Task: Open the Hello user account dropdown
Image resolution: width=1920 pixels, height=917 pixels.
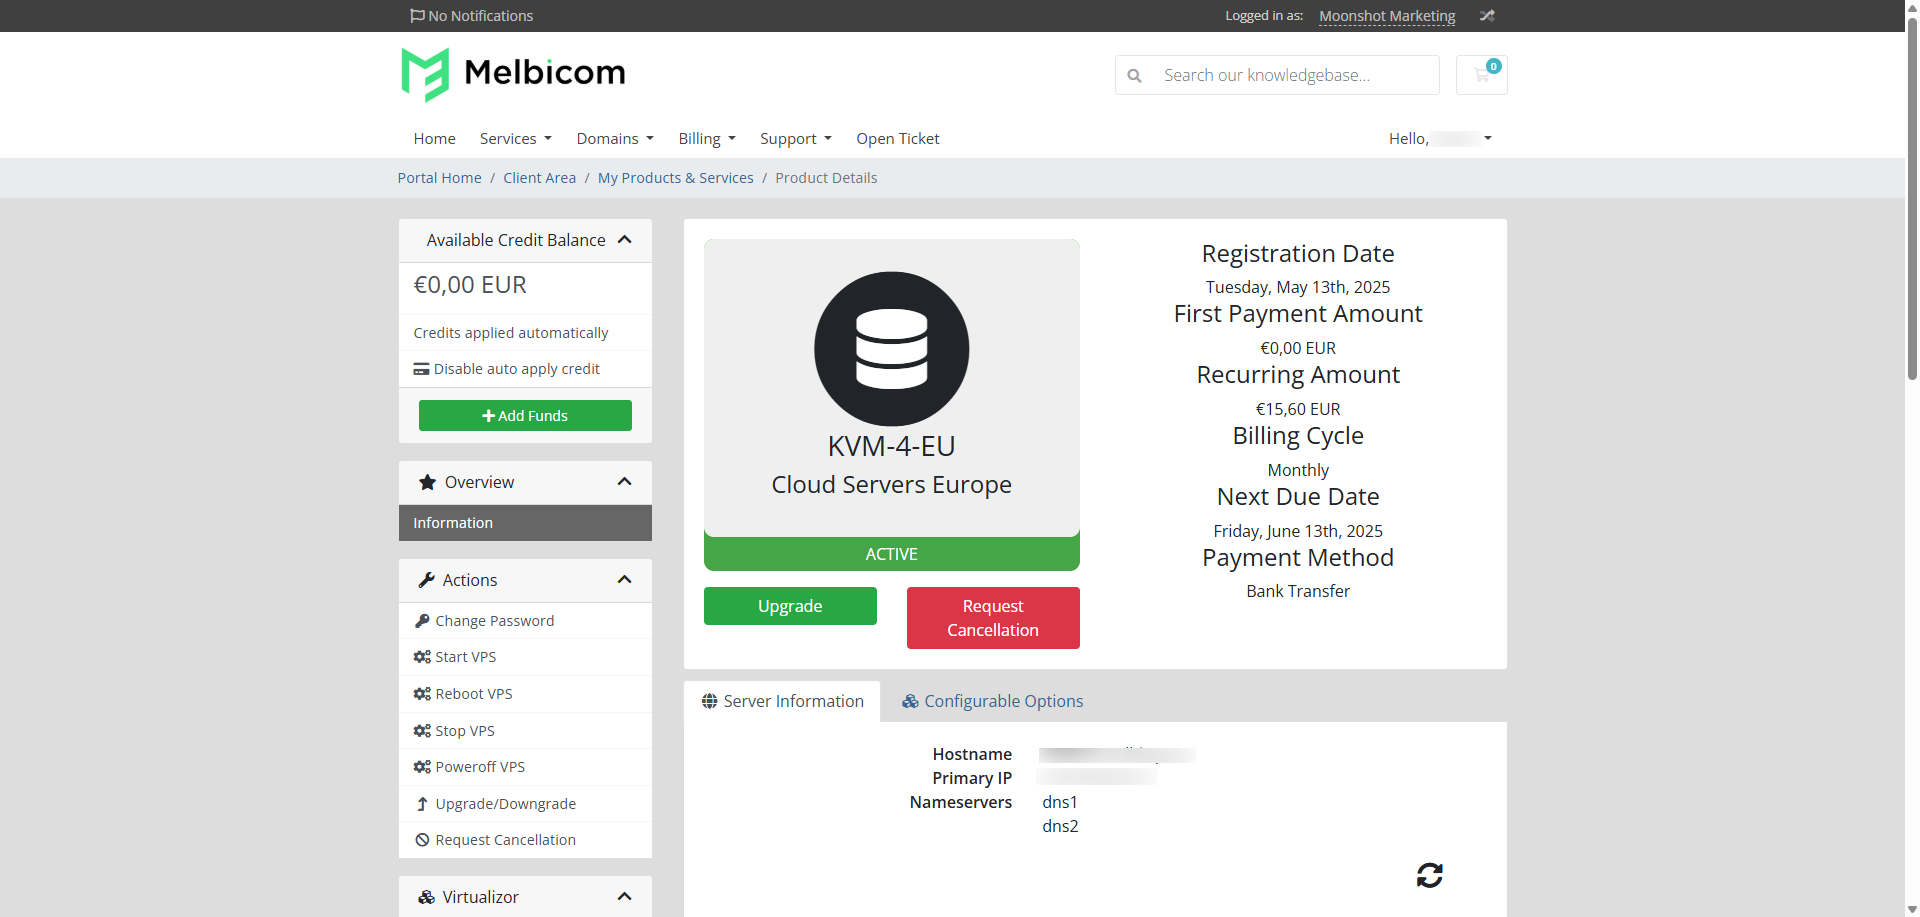Action: (x=1440, y=139)
